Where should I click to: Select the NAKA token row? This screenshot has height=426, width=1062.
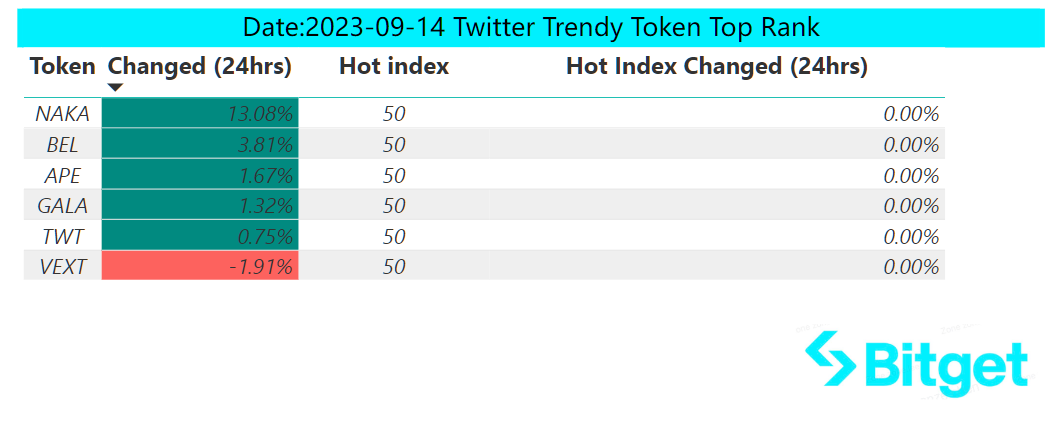tap(484, 114)
